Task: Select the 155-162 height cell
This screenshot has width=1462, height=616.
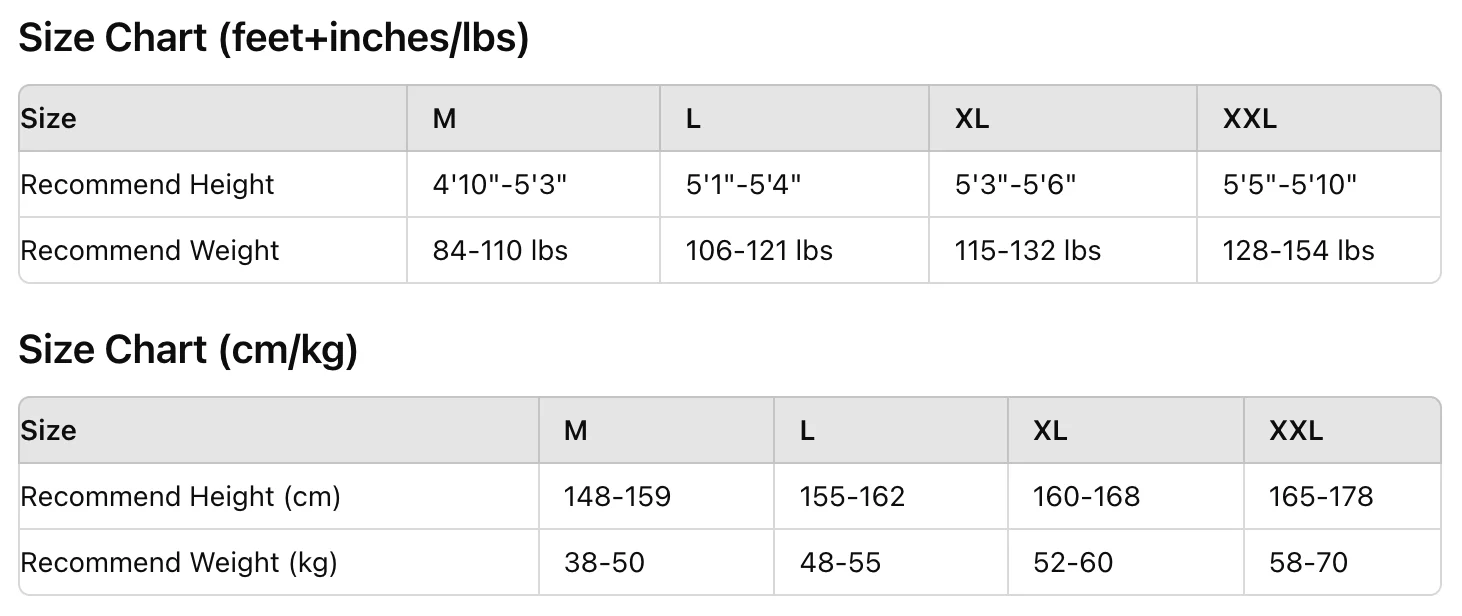Action: tap(852, 497)
